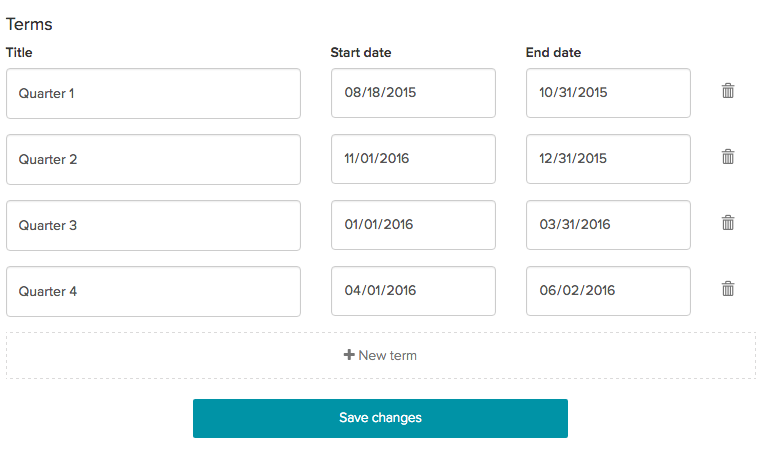767x458 pixels.
Task: Select the 01/01/2016 start date field
Action: click(413, 225)
